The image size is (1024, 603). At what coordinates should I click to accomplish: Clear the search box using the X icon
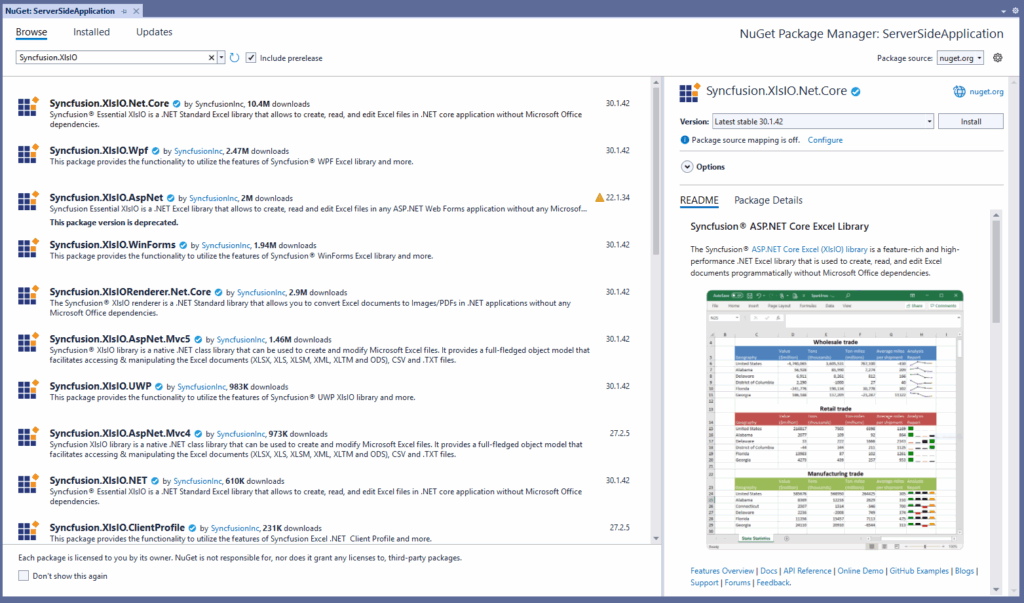211,57
